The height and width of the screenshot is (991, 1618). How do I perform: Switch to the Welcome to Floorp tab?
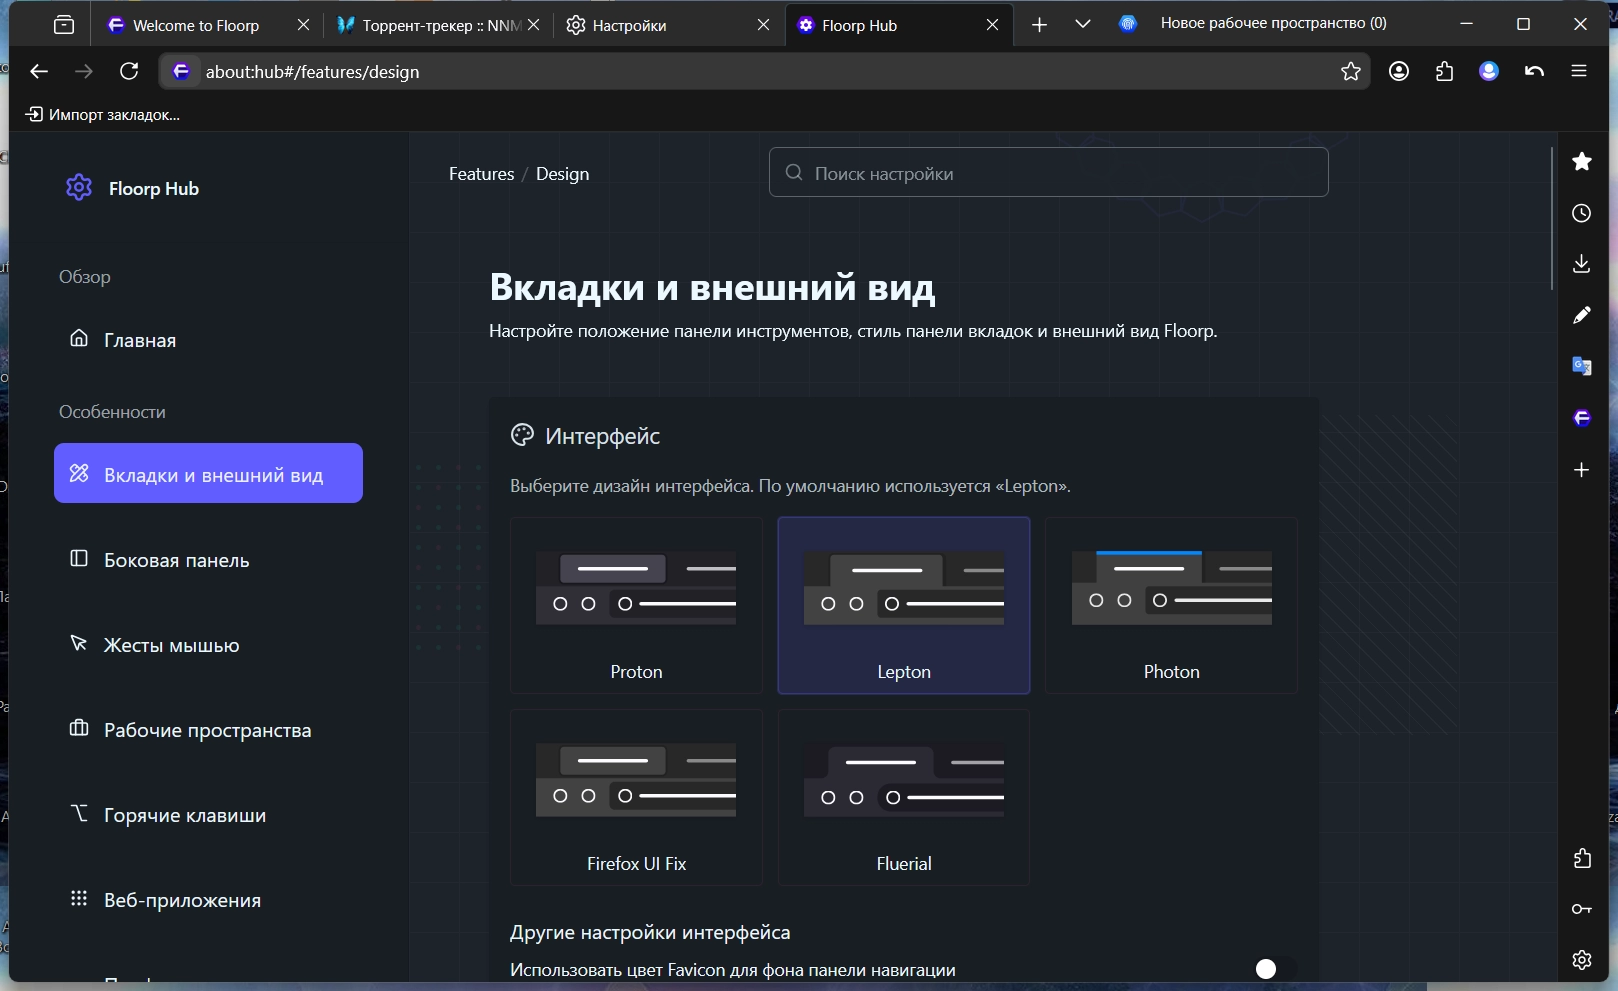pos(195,25)
